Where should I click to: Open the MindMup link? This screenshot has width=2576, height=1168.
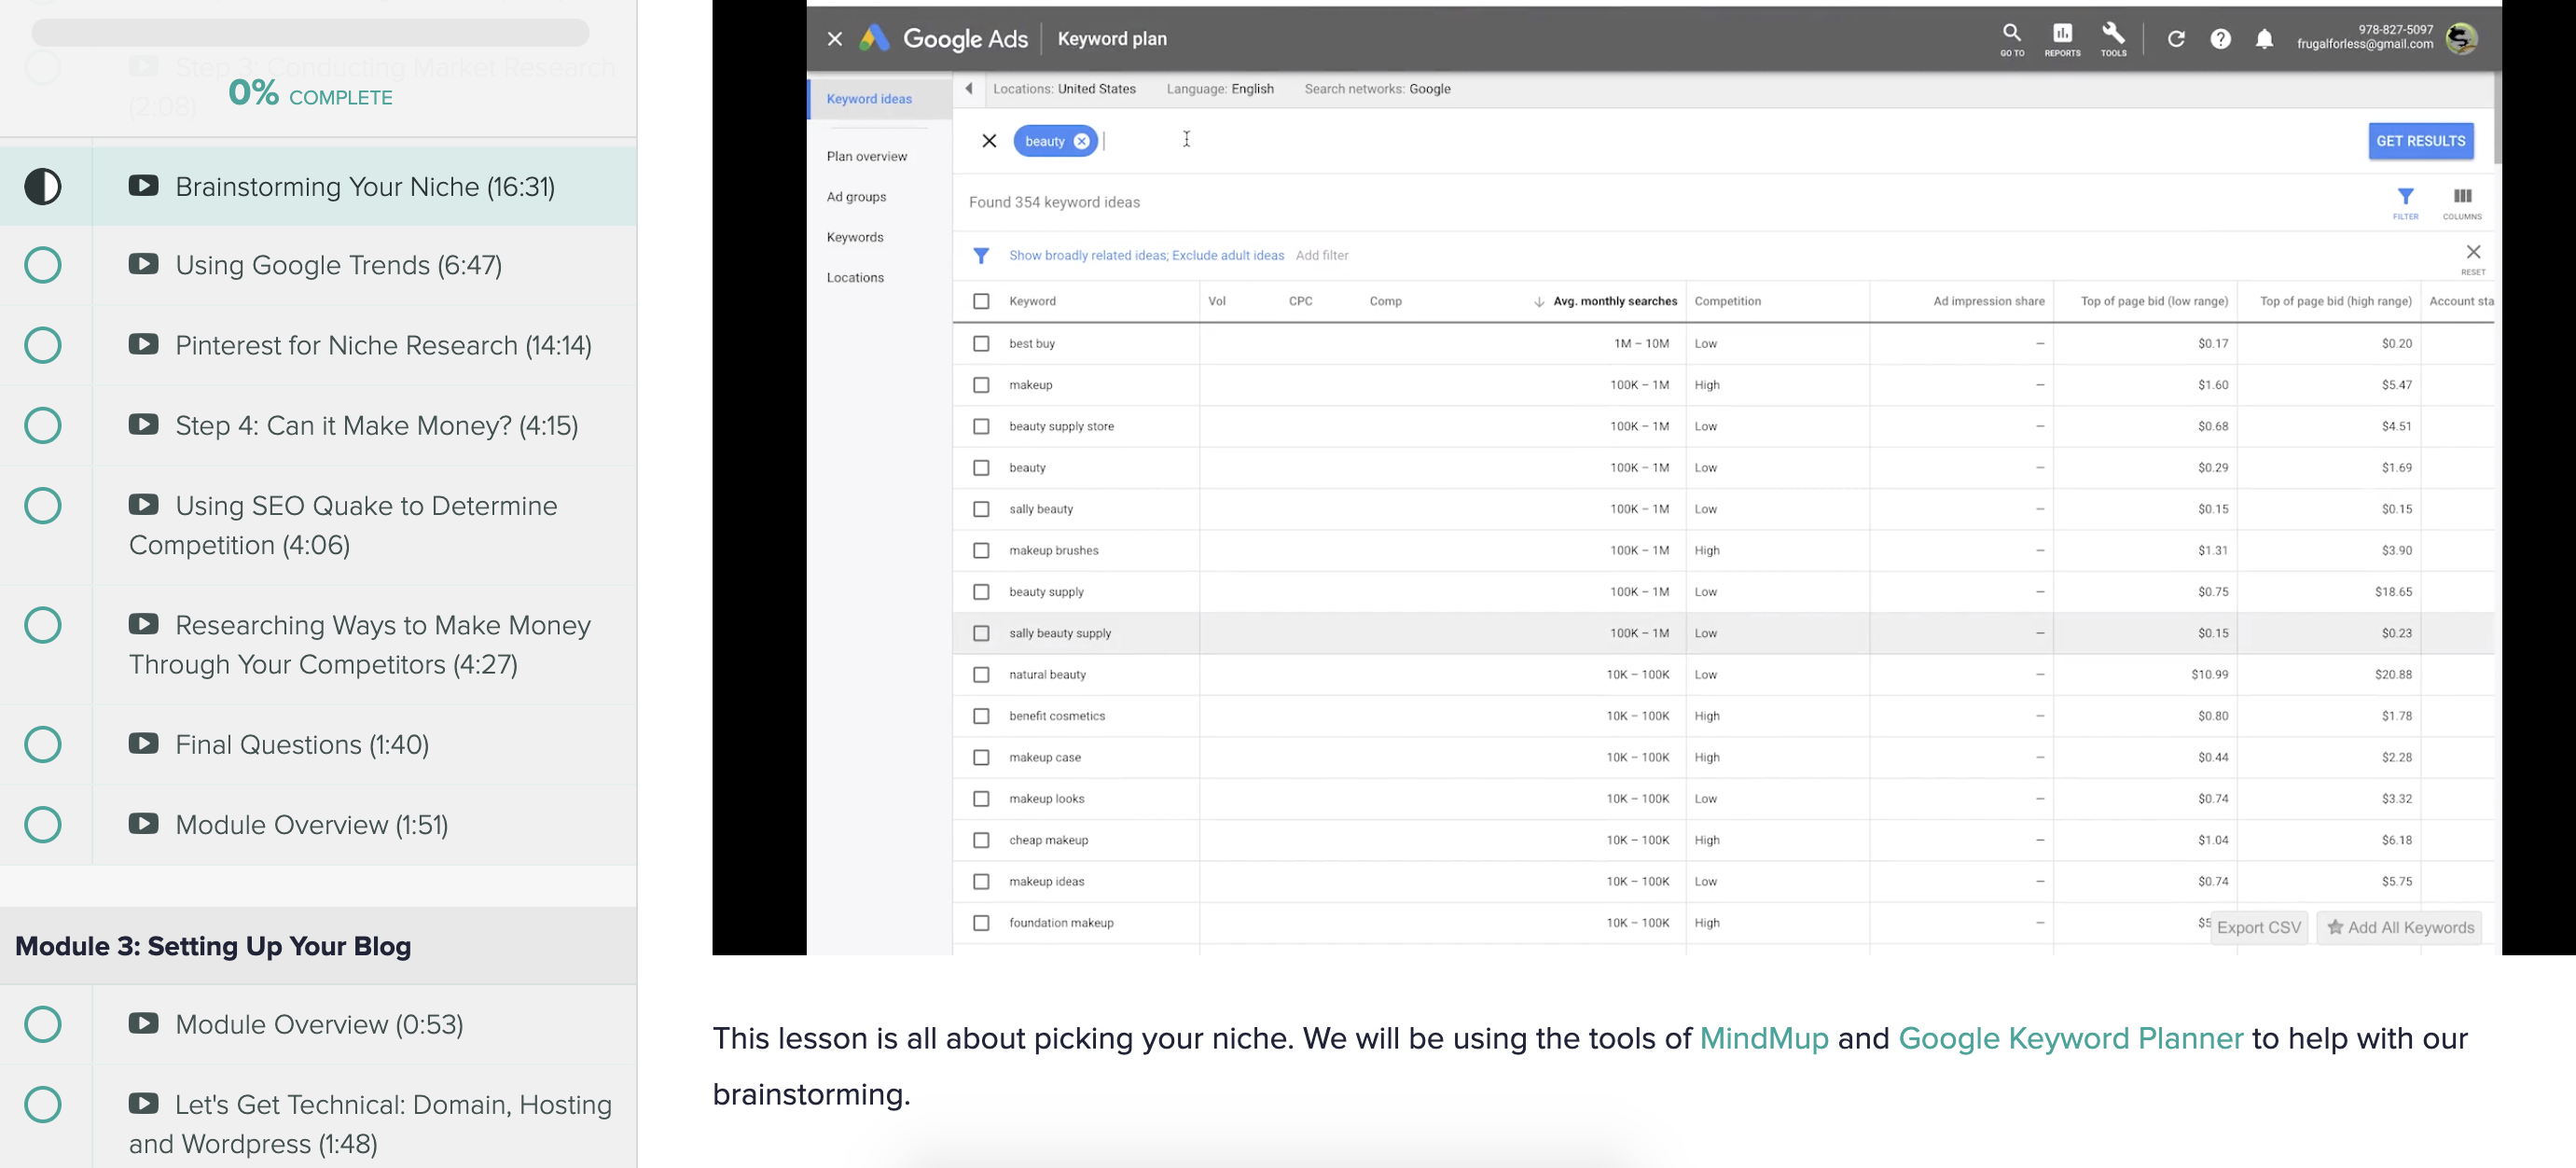[1764, 1038]
